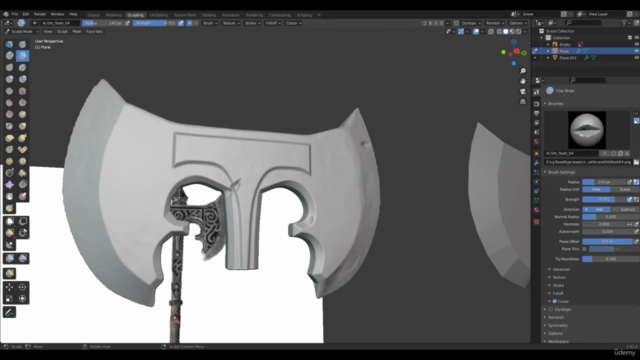Set brush direction to Subtract
Screen dimensions: 640x360
click(625, 209)
